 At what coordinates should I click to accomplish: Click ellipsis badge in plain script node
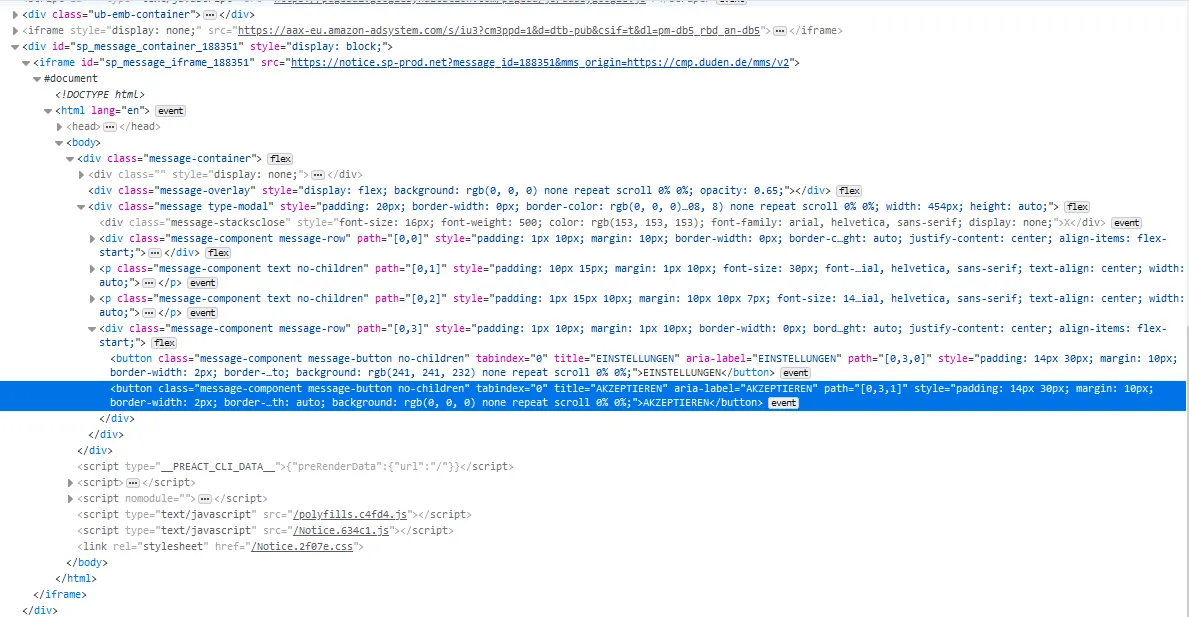click(133, 483)
